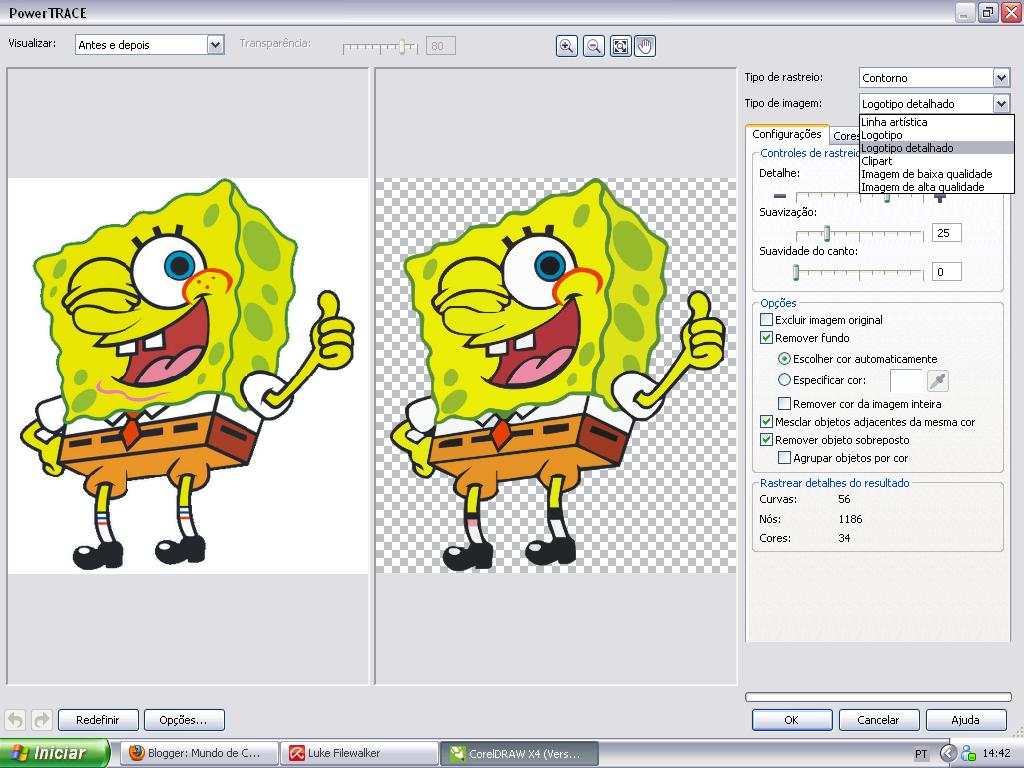Click the Undo arrow icon
Screen dimensions: 1024x768
(16, 720)
